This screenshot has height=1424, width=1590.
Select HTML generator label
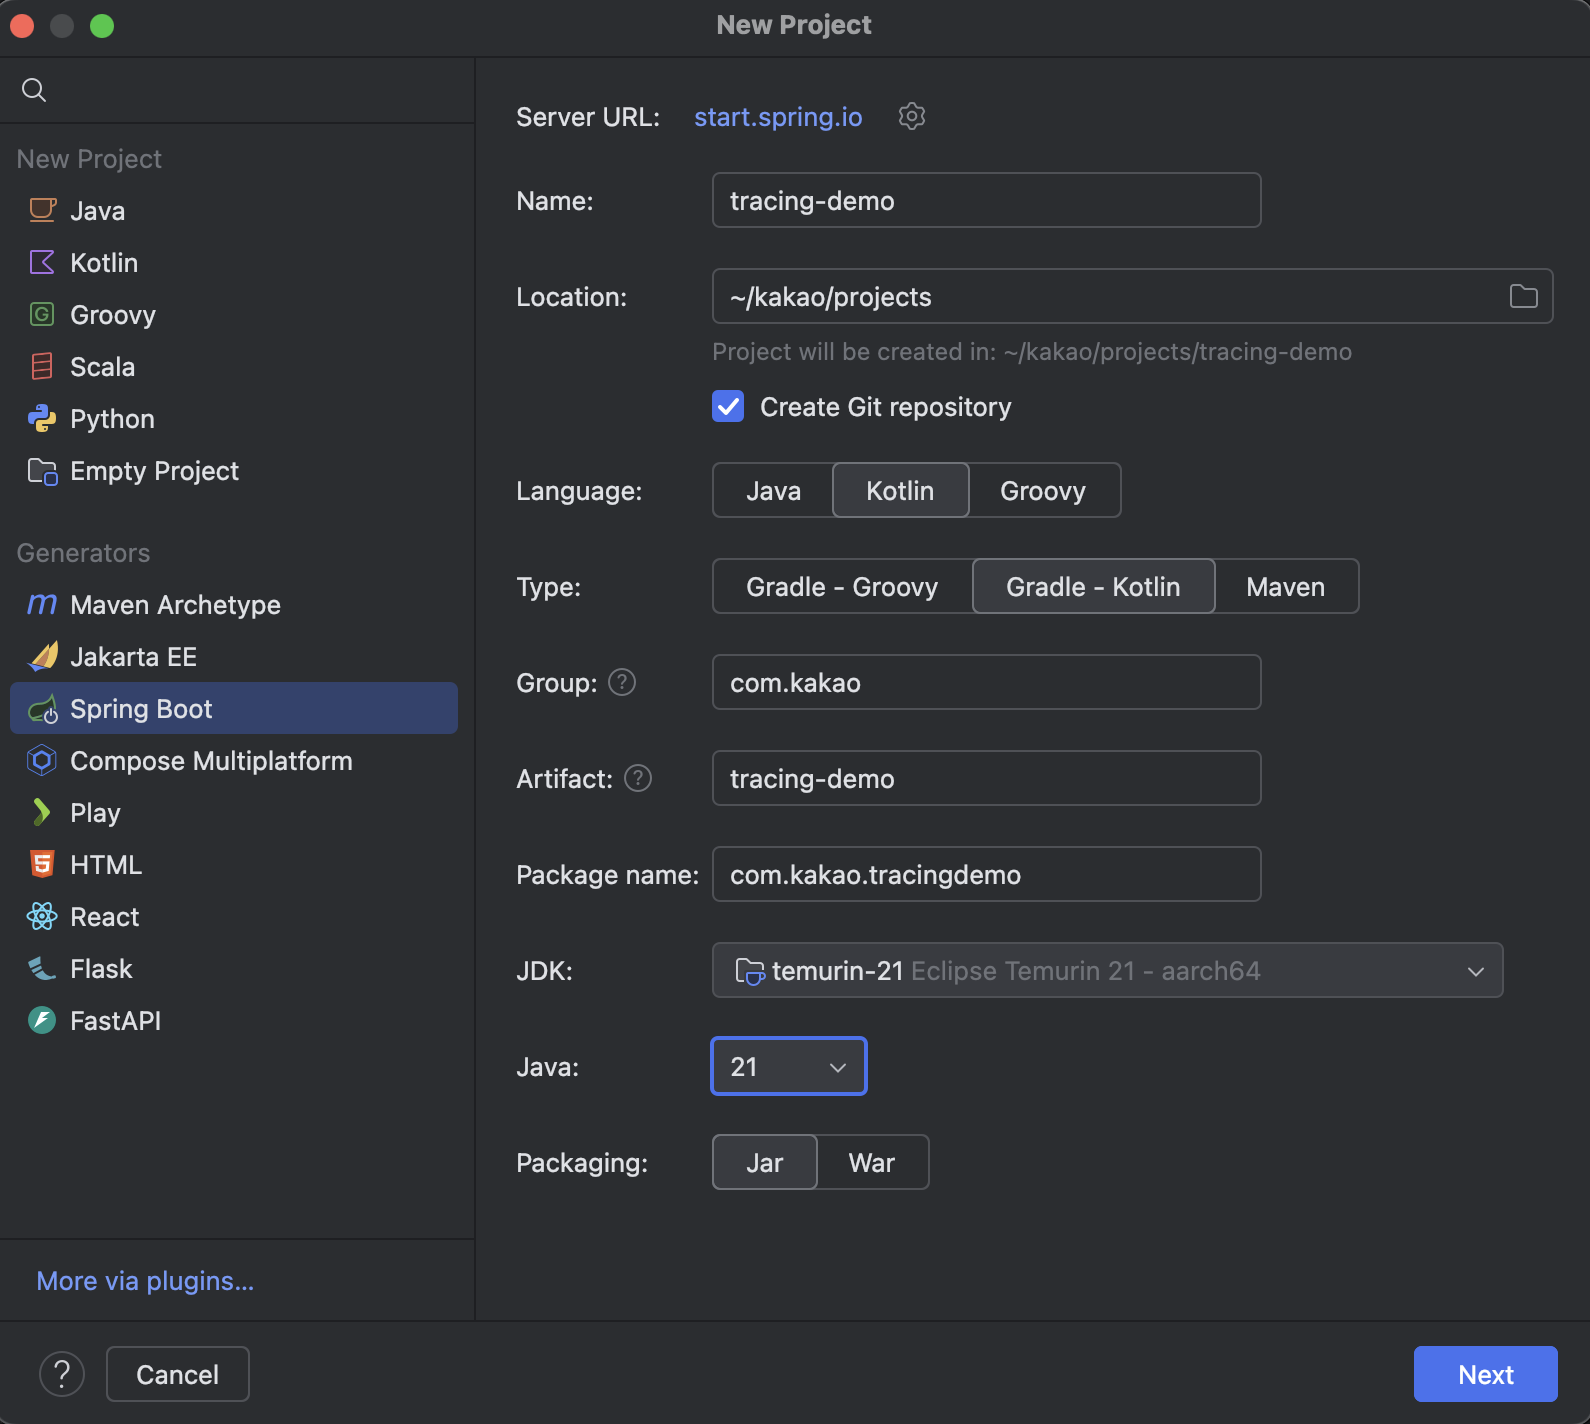[x=106, y=864]
